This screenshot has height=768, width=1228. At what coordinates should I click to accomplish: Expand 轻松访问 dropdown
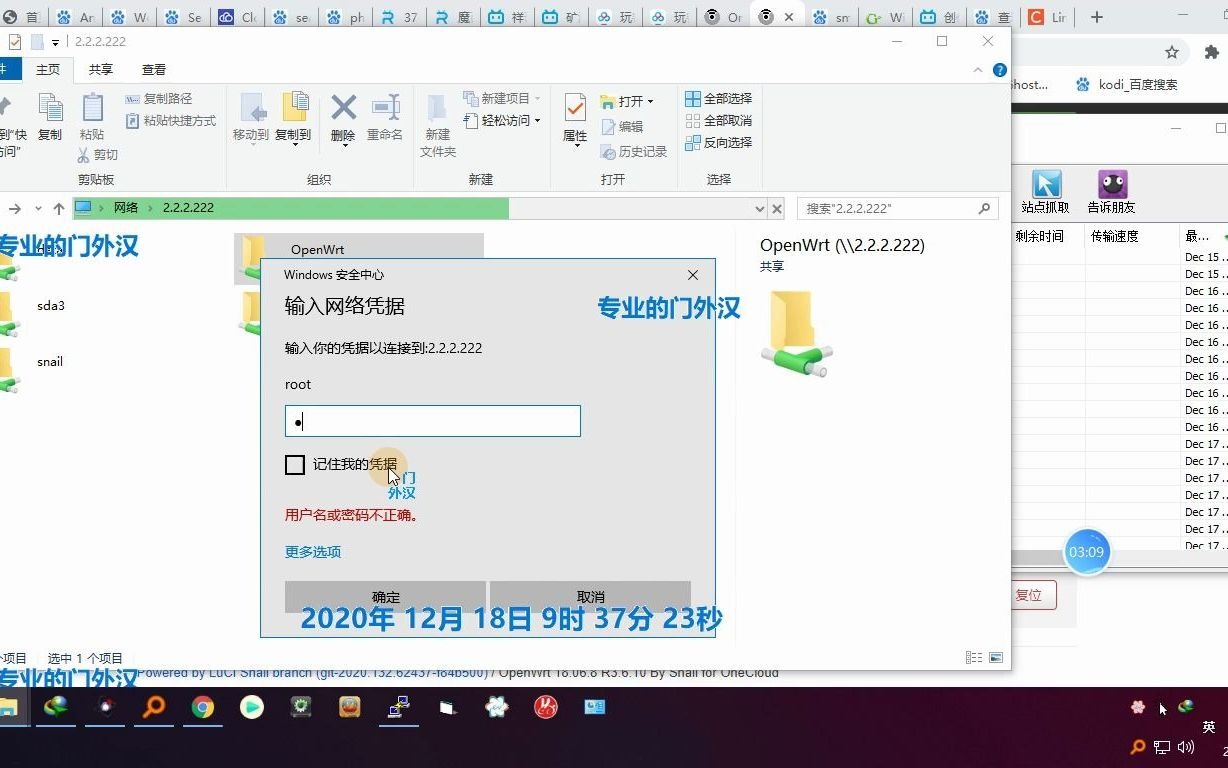(x=537, y=121)
